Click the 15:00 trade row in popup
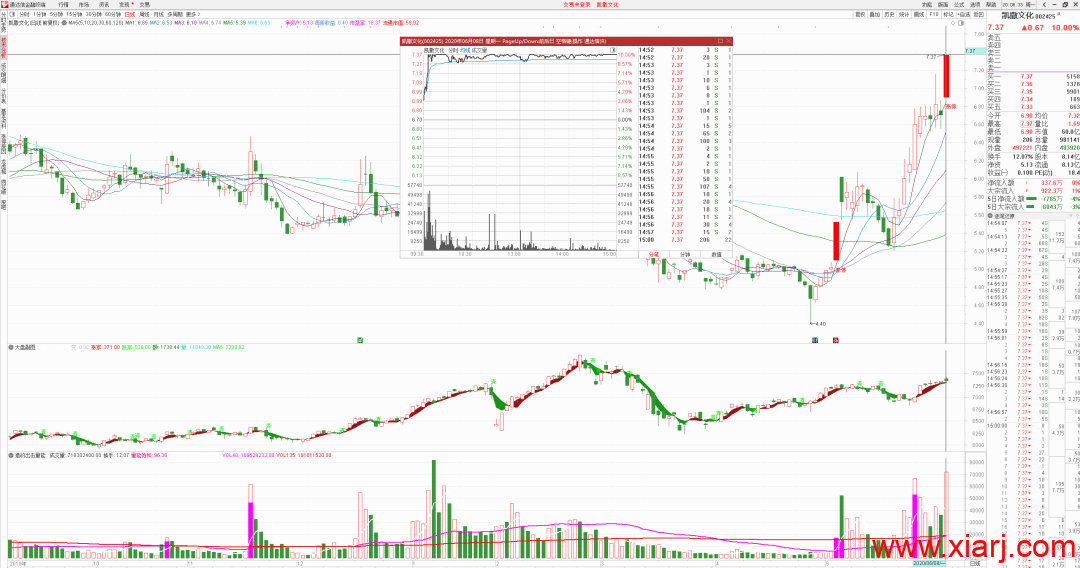Viewport: 1080px width, 568px height. (x=685, y=240)
